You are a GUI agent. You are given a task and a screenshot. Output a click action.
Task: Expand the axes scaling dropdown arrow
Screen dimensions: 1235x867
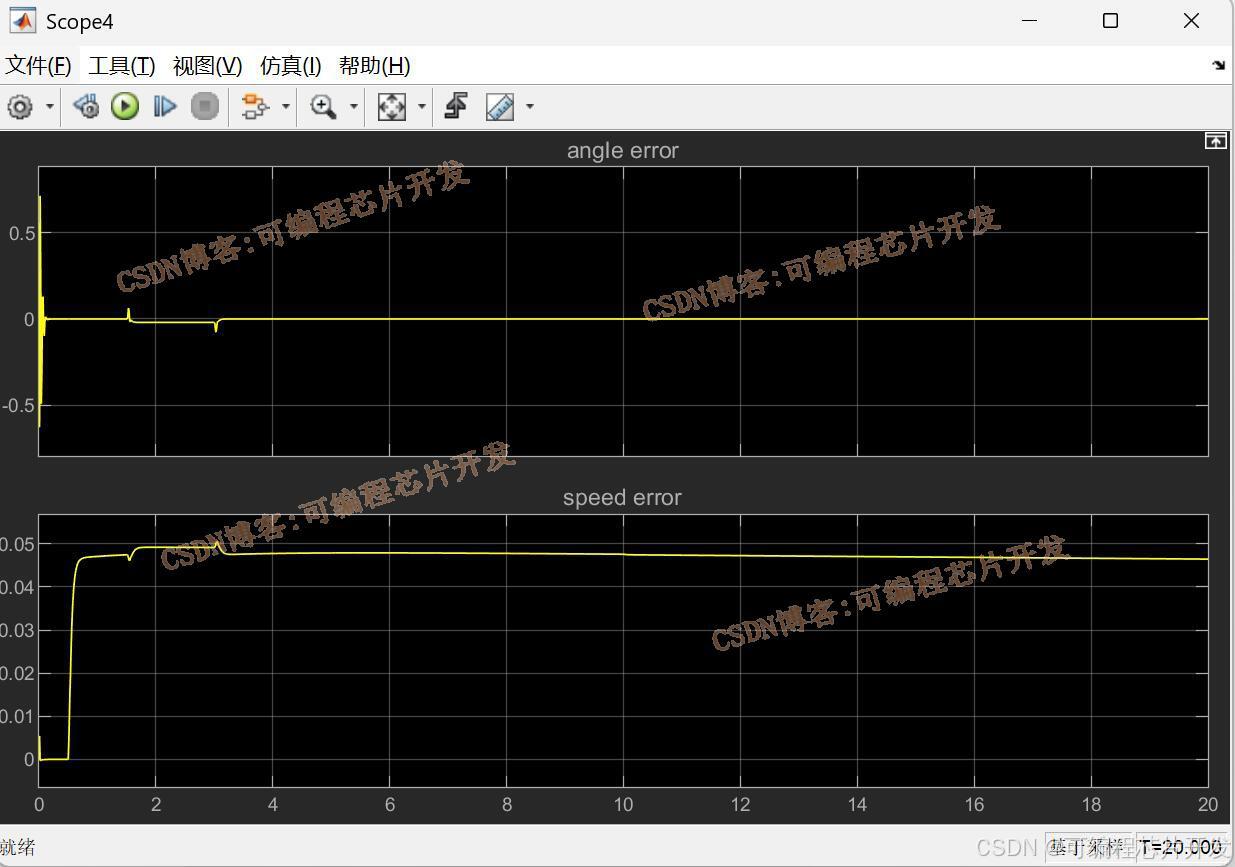(x=422, y=107)
